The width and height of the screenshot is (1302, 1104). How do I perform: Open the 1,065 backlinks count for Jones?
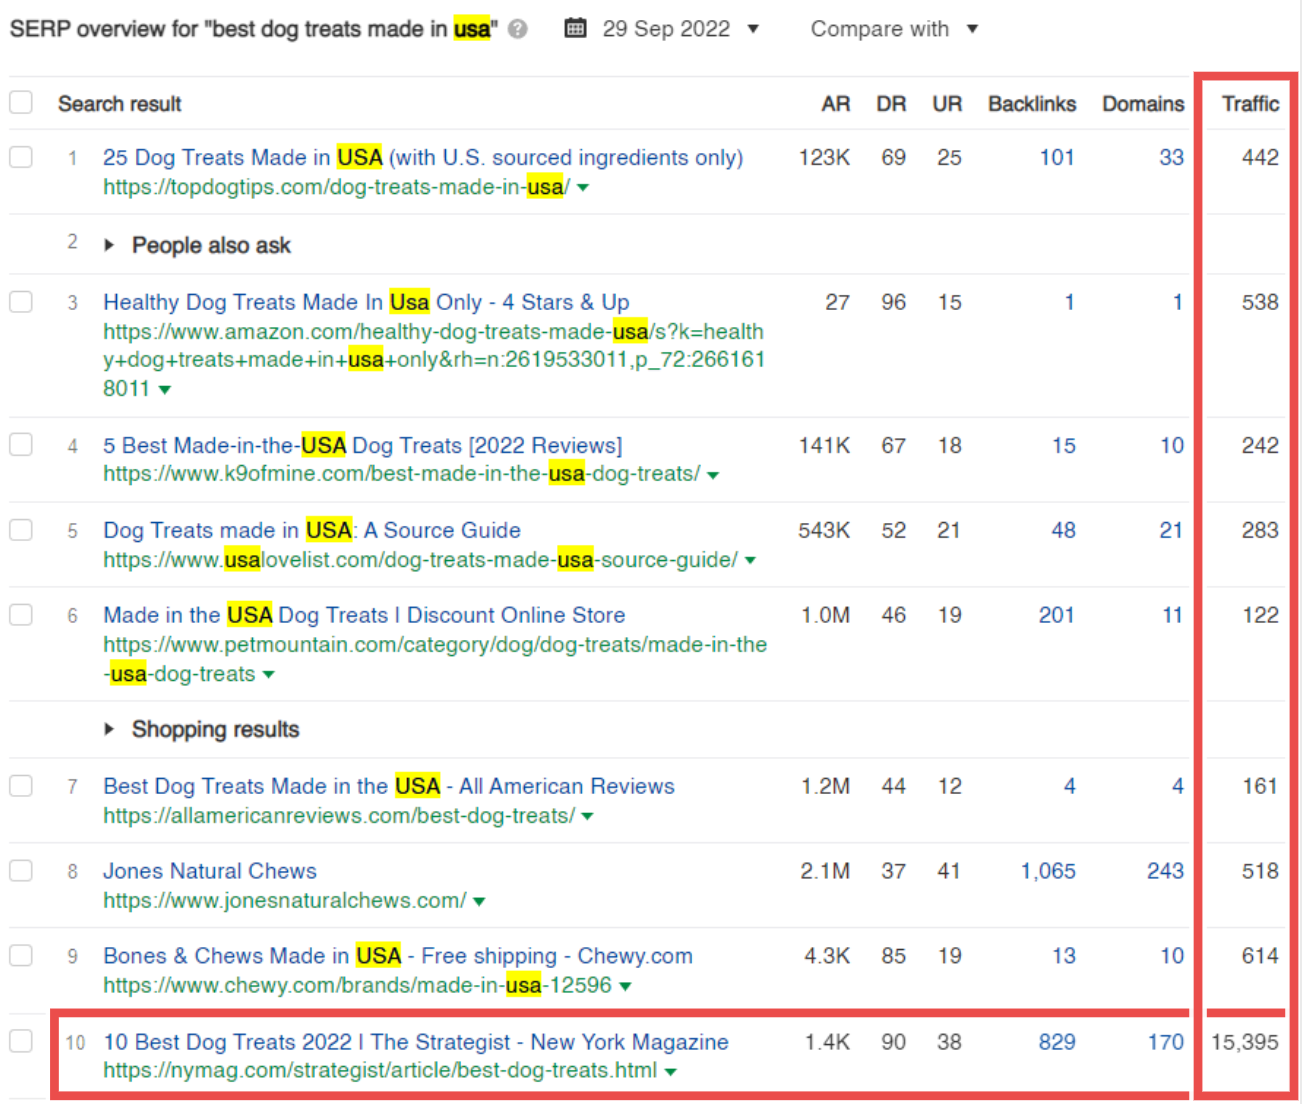1048,871
